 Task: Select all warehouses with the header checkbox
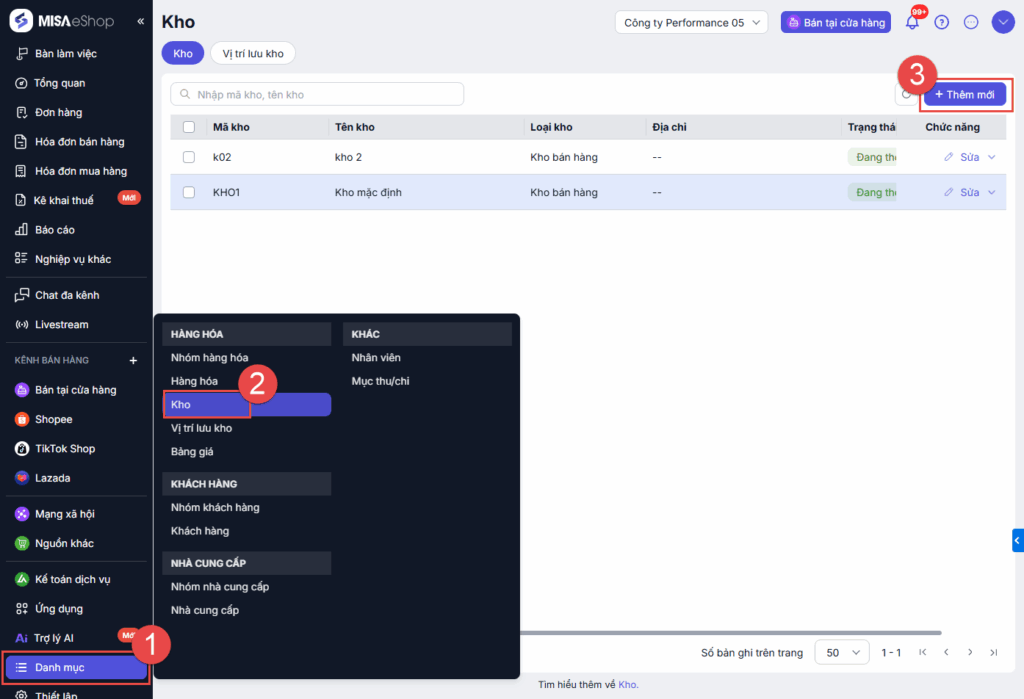189,127
